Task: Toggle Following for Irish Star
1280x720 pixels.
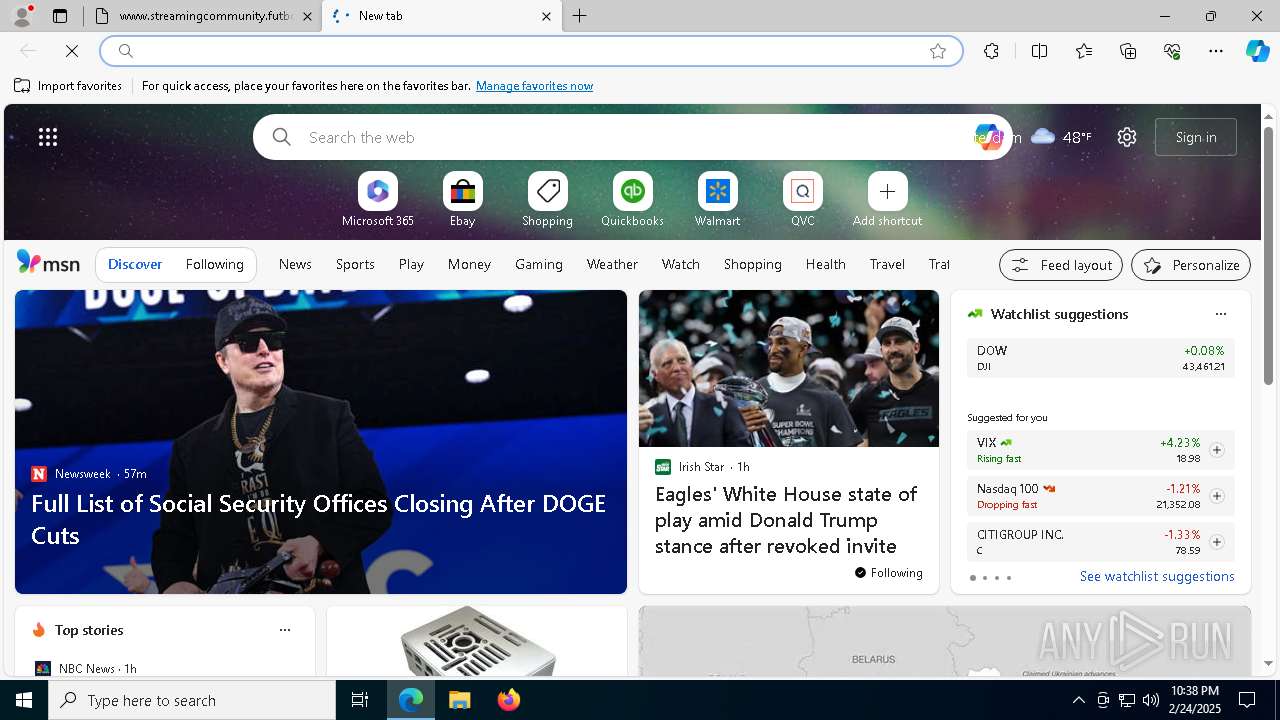Action: 888,573
